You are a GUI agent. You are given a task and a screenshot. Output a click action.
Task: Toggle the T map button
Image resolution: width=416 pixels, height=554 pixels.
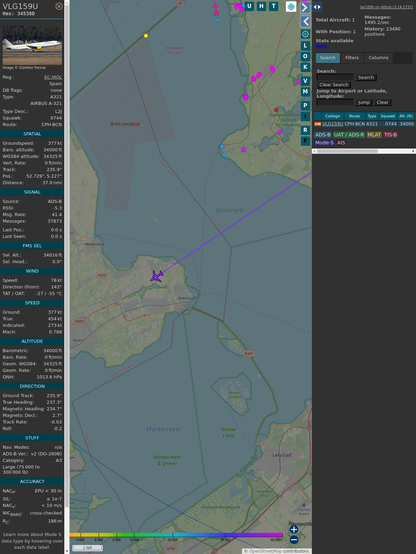[274, 6]
